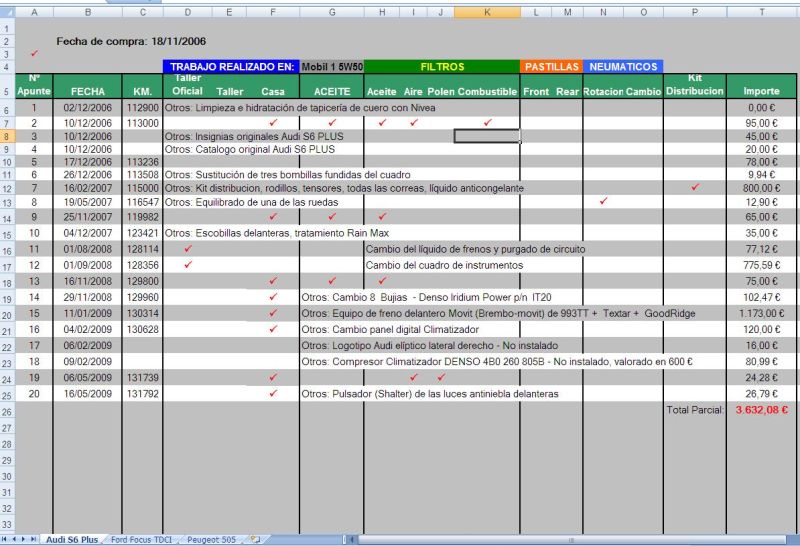
Task: Select column C header
Action: [142, 12]
